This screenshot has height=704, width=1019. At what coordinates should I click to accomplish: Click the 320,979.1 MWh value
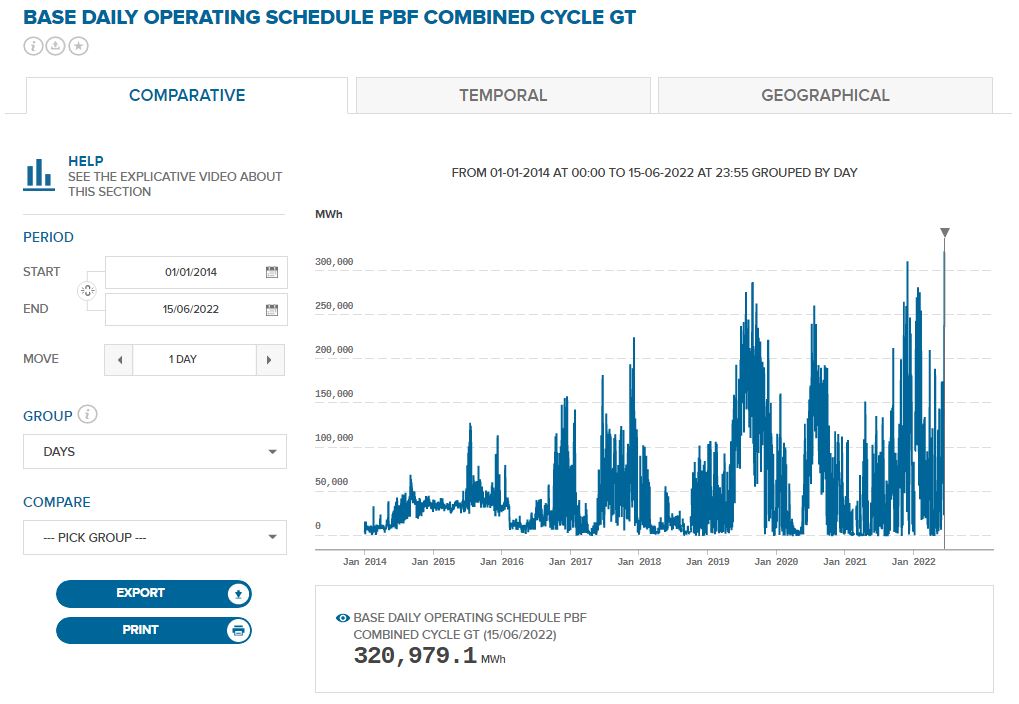click(429, 656)
